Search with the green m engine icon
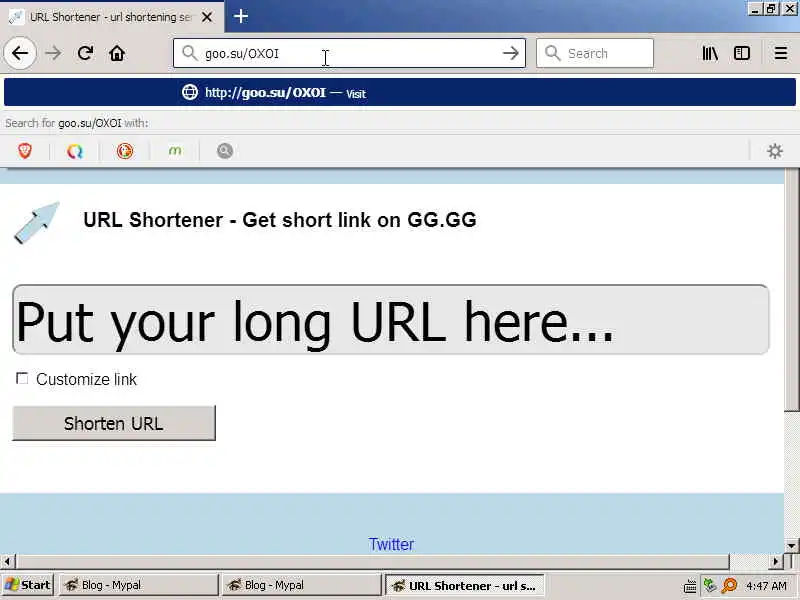Viewport: 800px width, 600px height. click(x=174, y=151)
